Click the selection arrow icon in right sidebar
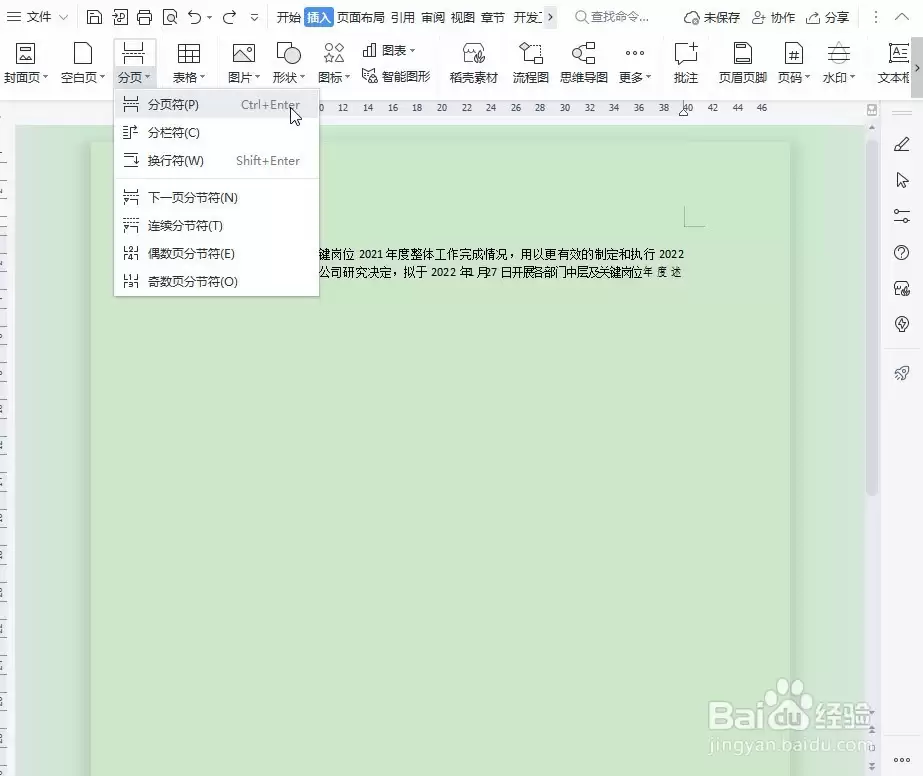 [x=902, y=180]
